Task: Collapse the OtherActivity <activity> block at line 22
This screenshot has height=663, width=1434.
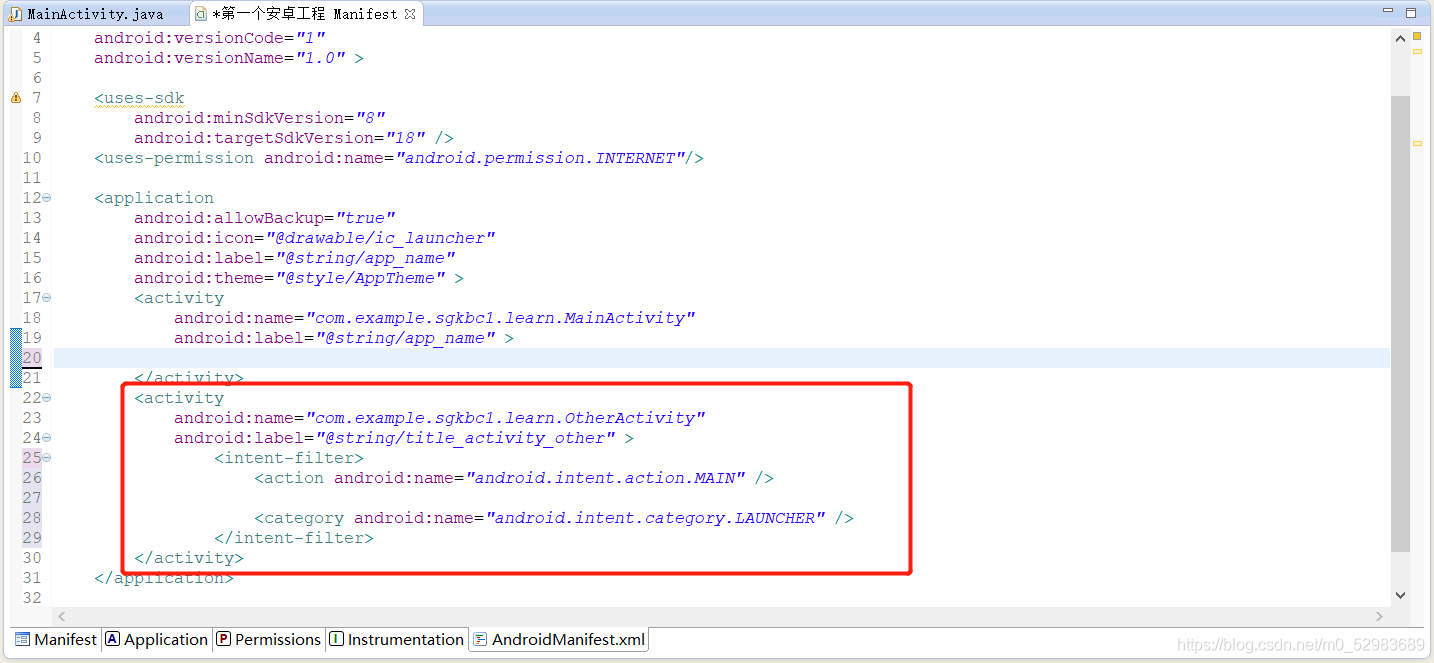Action: pos(47,398)
